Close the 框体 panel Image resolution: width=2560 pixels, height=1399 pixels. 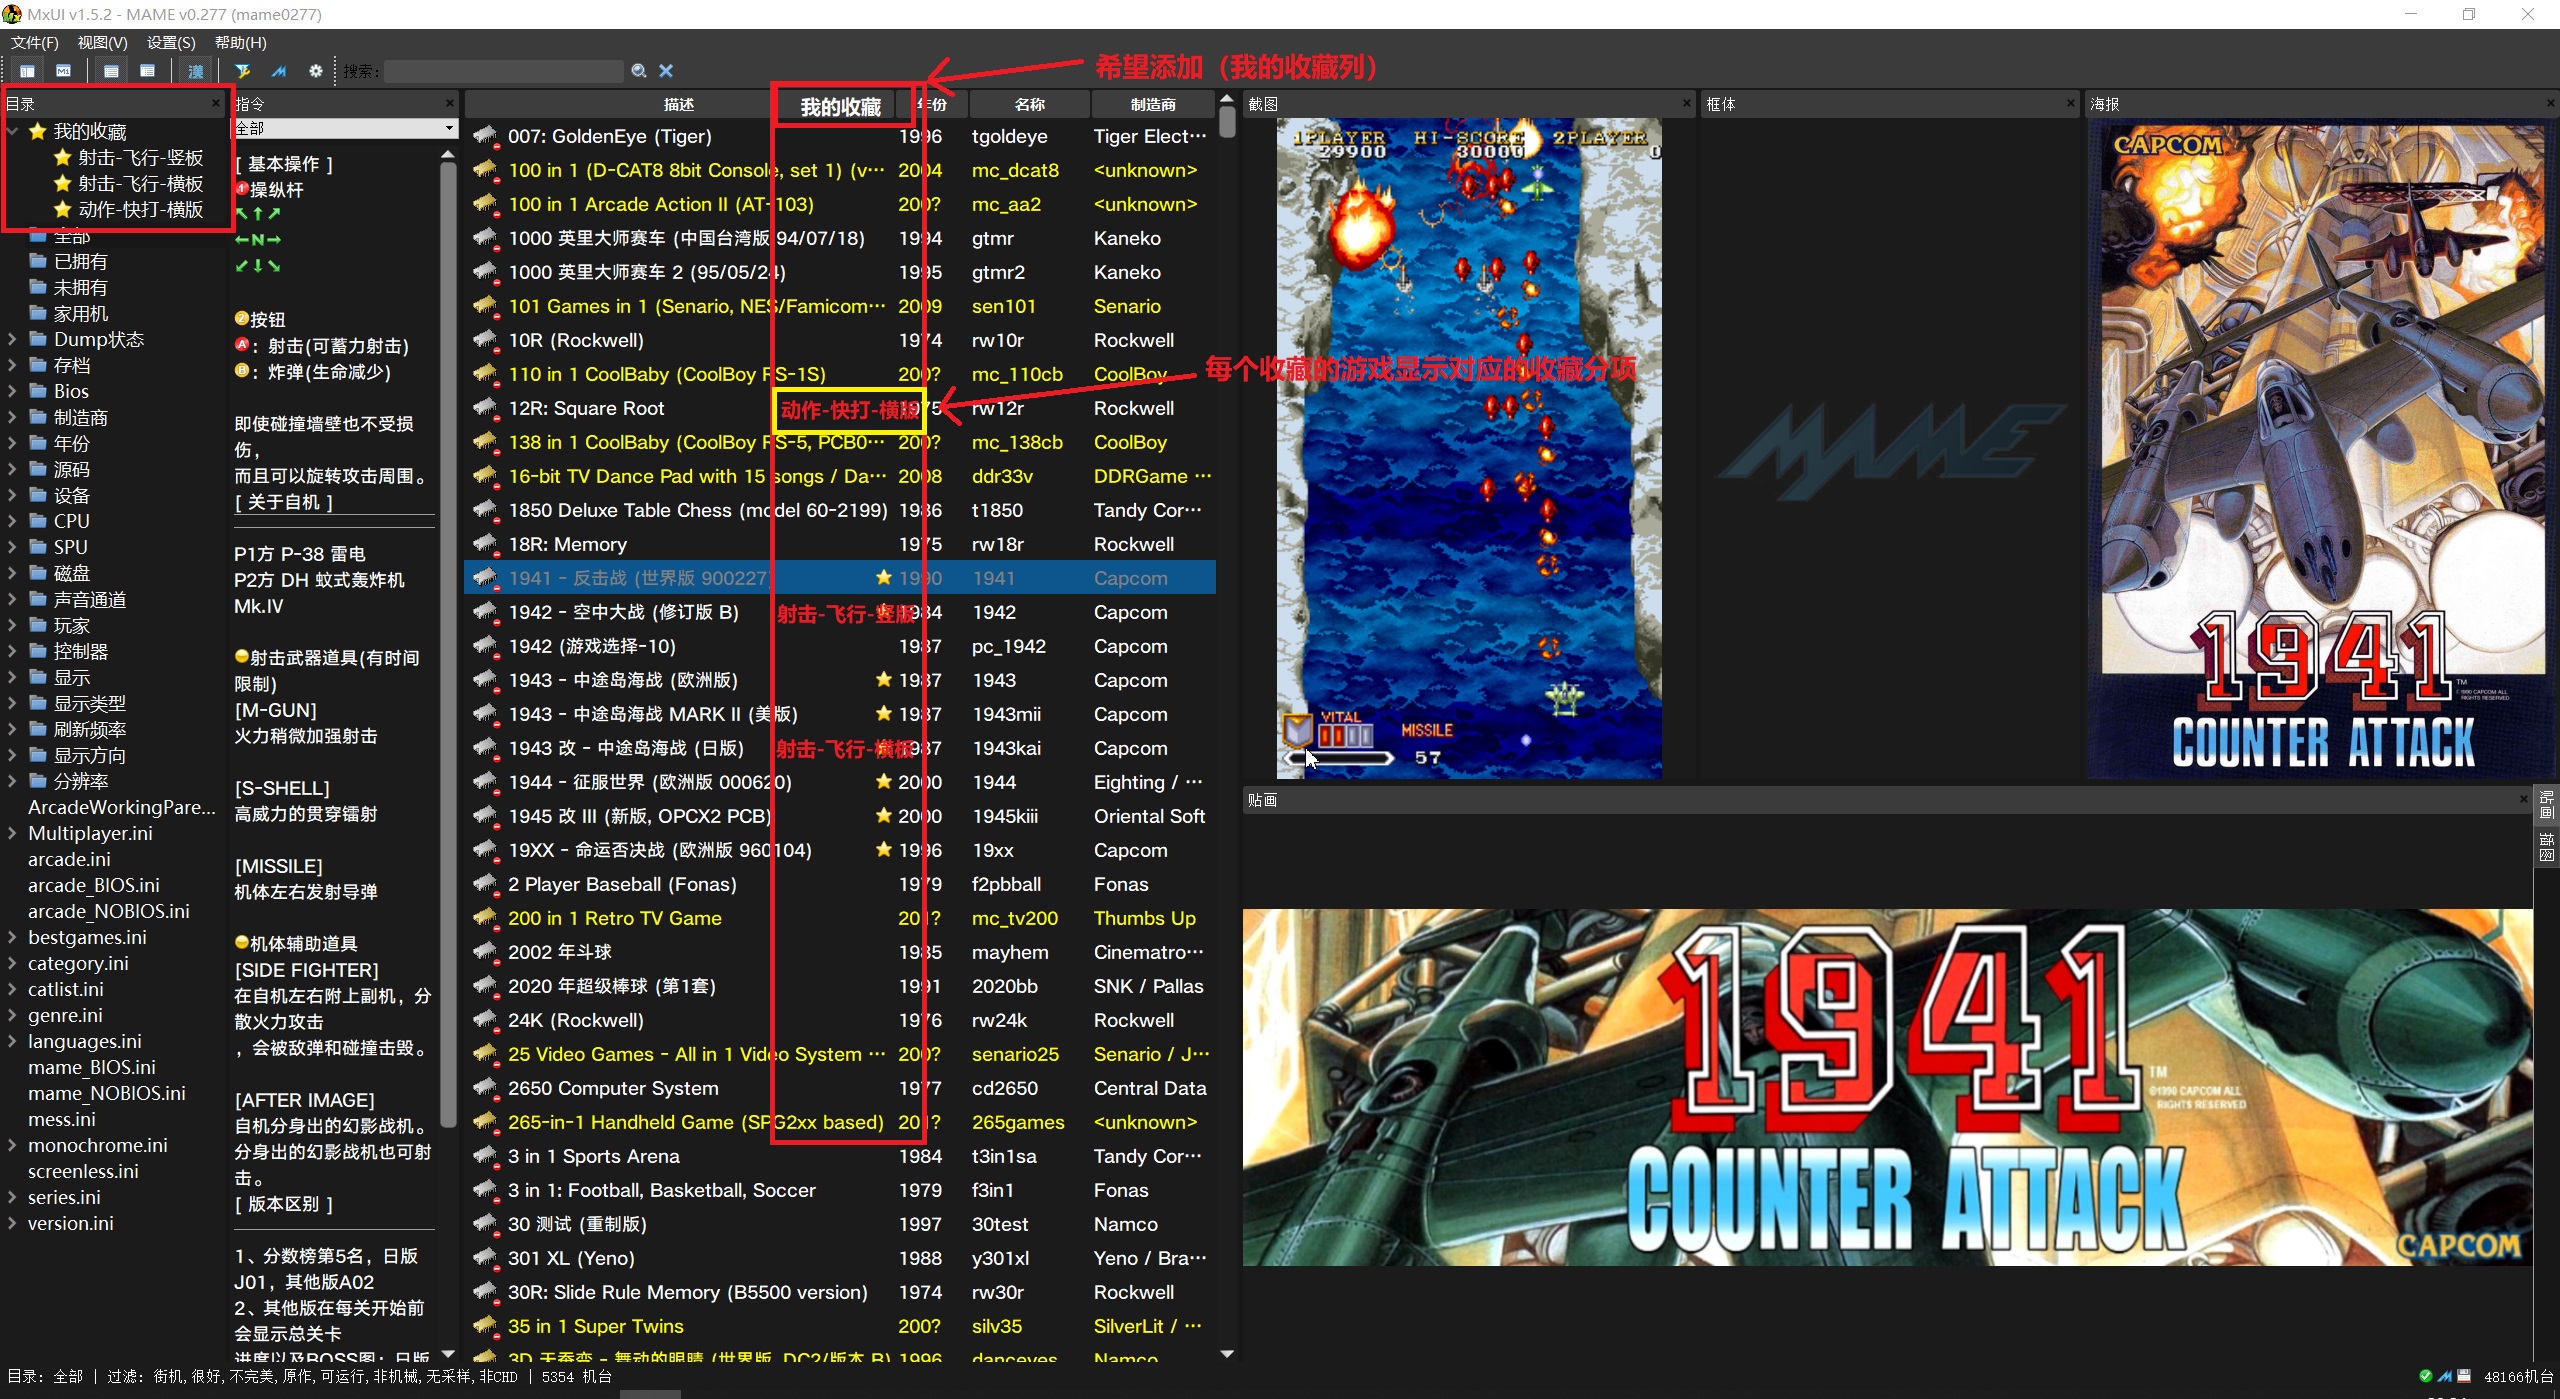coord(2071,103)
